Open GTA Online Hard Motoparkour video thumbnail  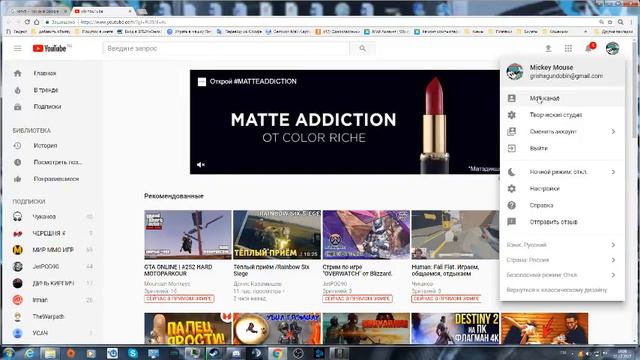tap(188, 235)
